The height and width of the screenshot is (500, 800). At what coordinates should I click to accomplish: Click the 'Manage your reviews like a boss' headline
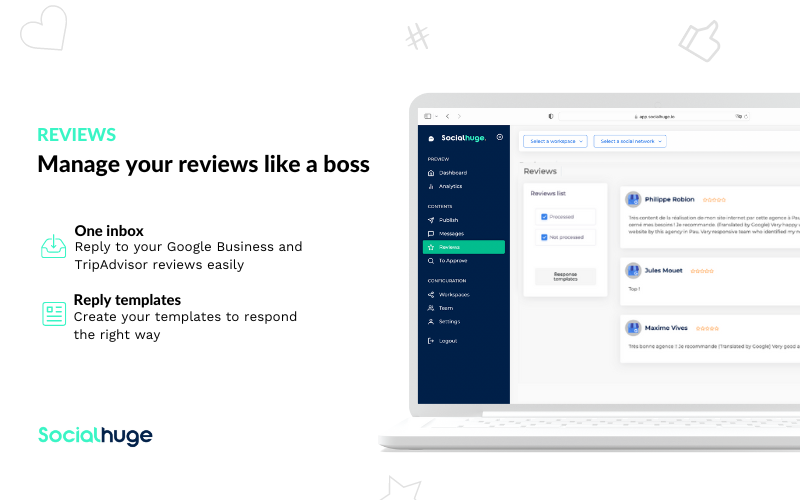[x=204, y=164]
